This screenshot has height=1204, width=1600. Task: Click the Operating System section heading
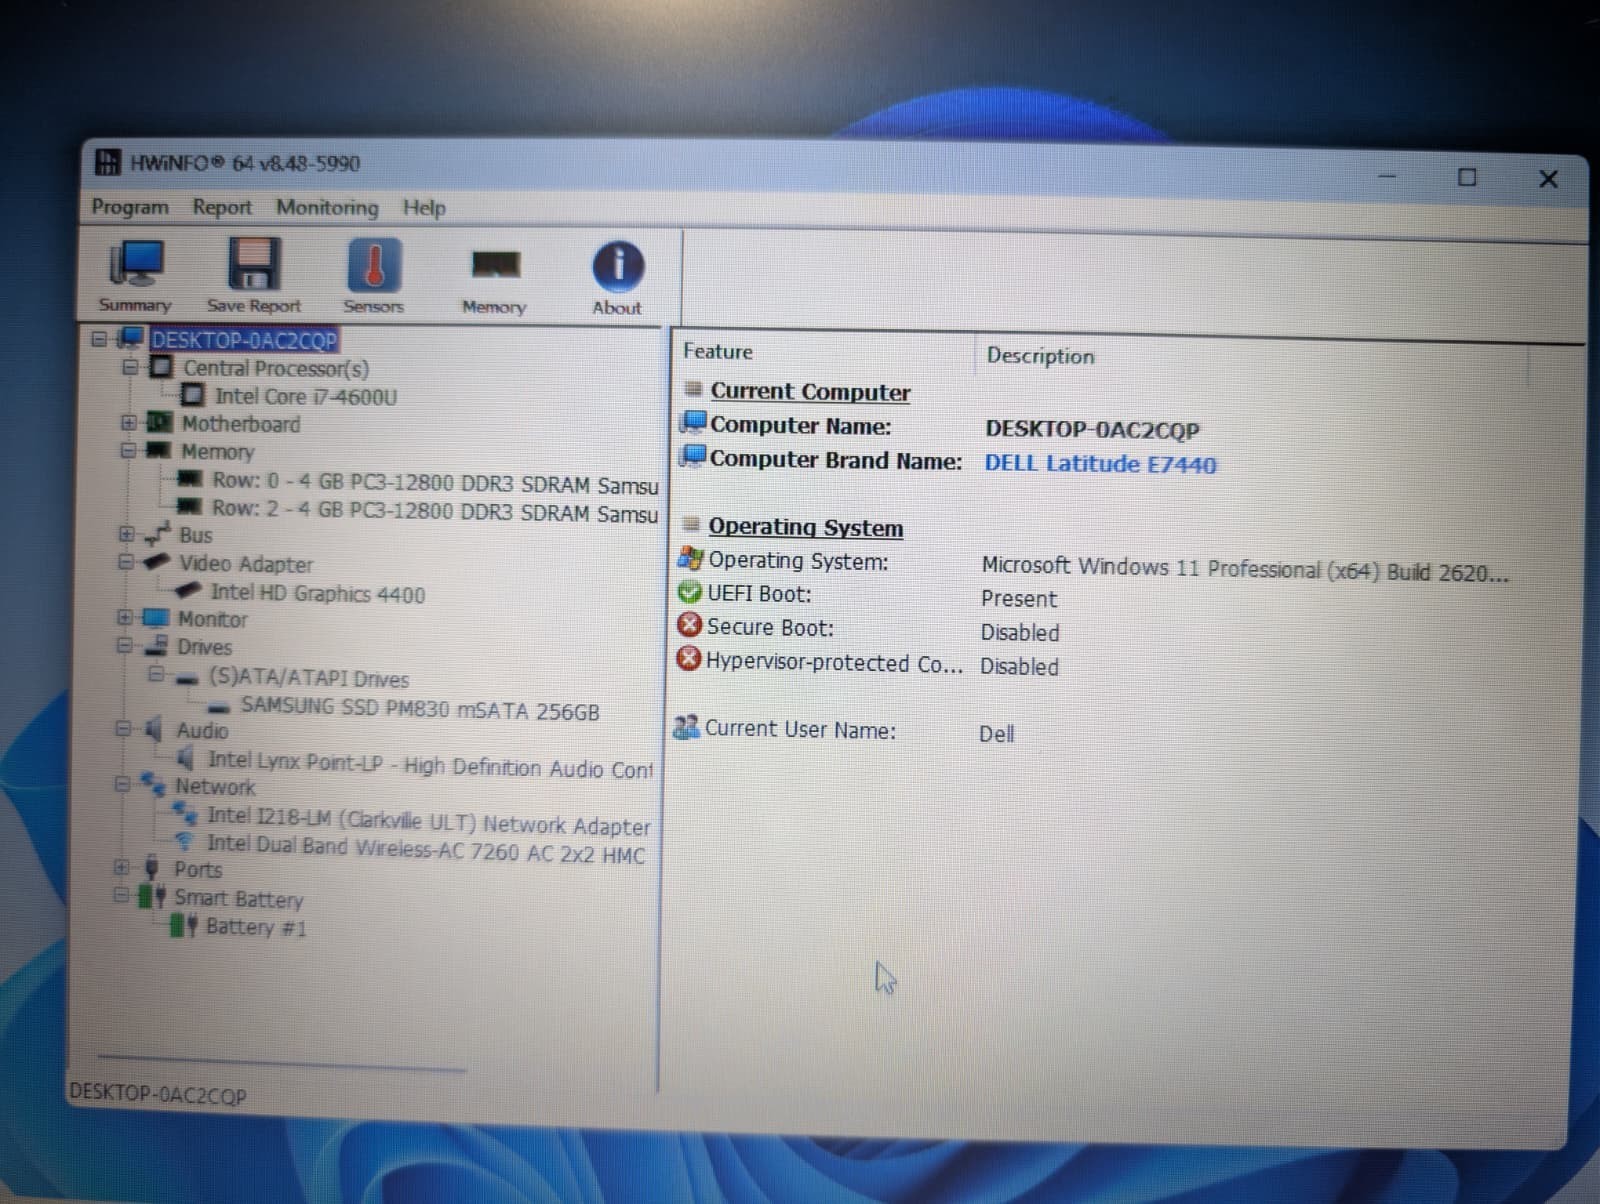(x=806, y=527)
